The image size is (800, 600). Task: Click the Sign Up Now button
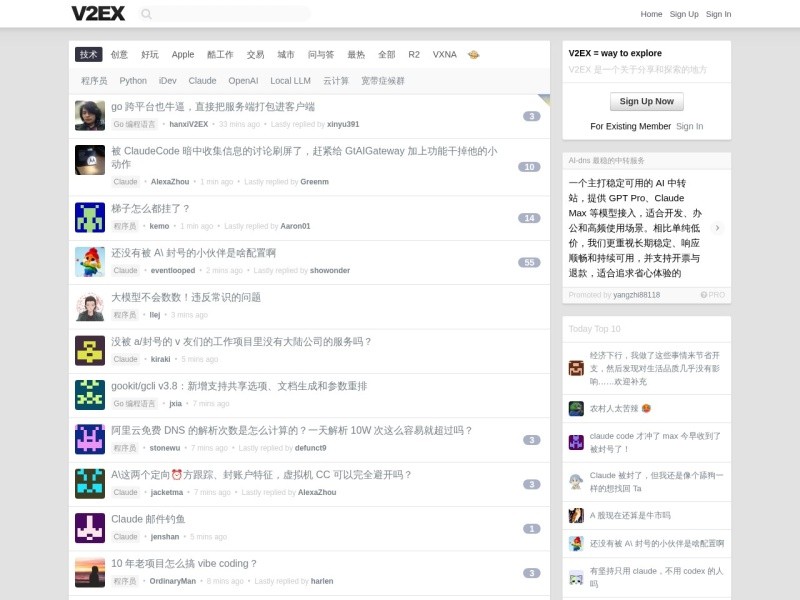point(646,102)
